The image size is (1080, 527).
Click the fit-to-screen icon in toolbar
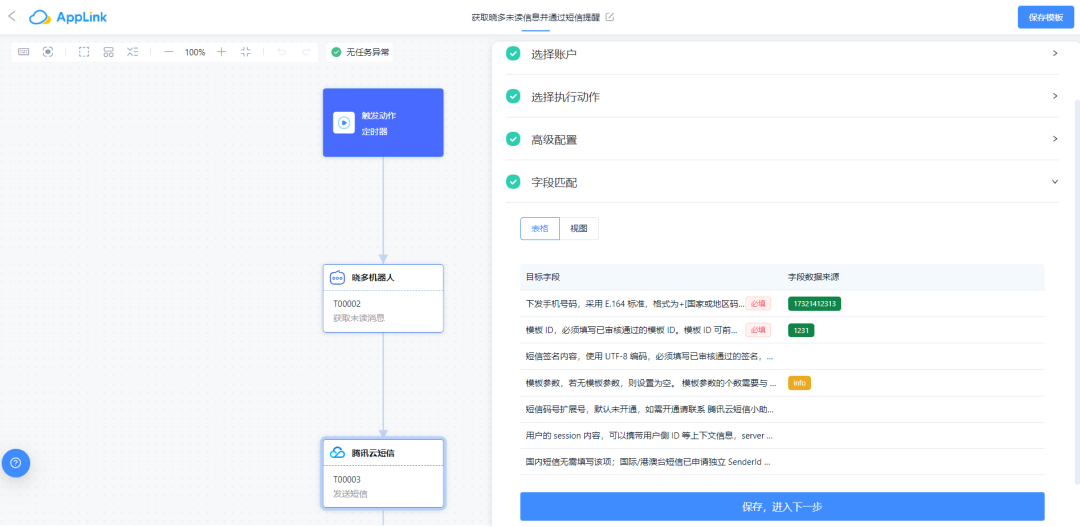tap(246, 52)
